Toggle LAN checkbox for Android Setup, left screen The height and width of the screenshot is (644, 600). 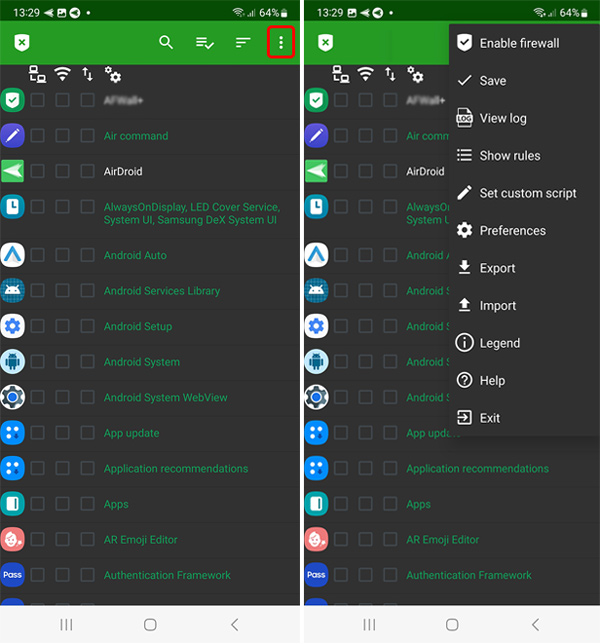pyautogui.click(x=38, y=326)
